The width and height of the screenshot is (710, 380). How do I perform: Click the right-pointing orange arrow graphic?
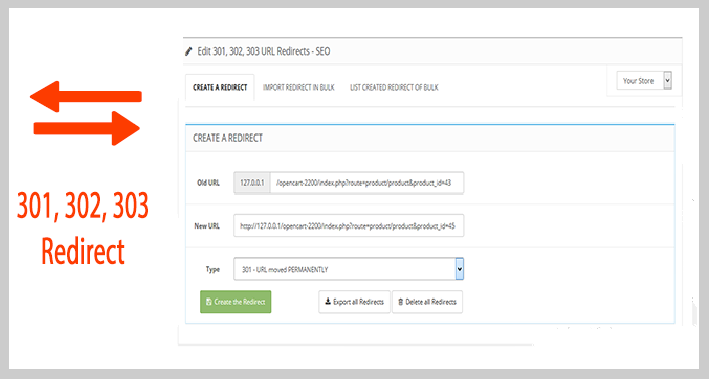87,128
